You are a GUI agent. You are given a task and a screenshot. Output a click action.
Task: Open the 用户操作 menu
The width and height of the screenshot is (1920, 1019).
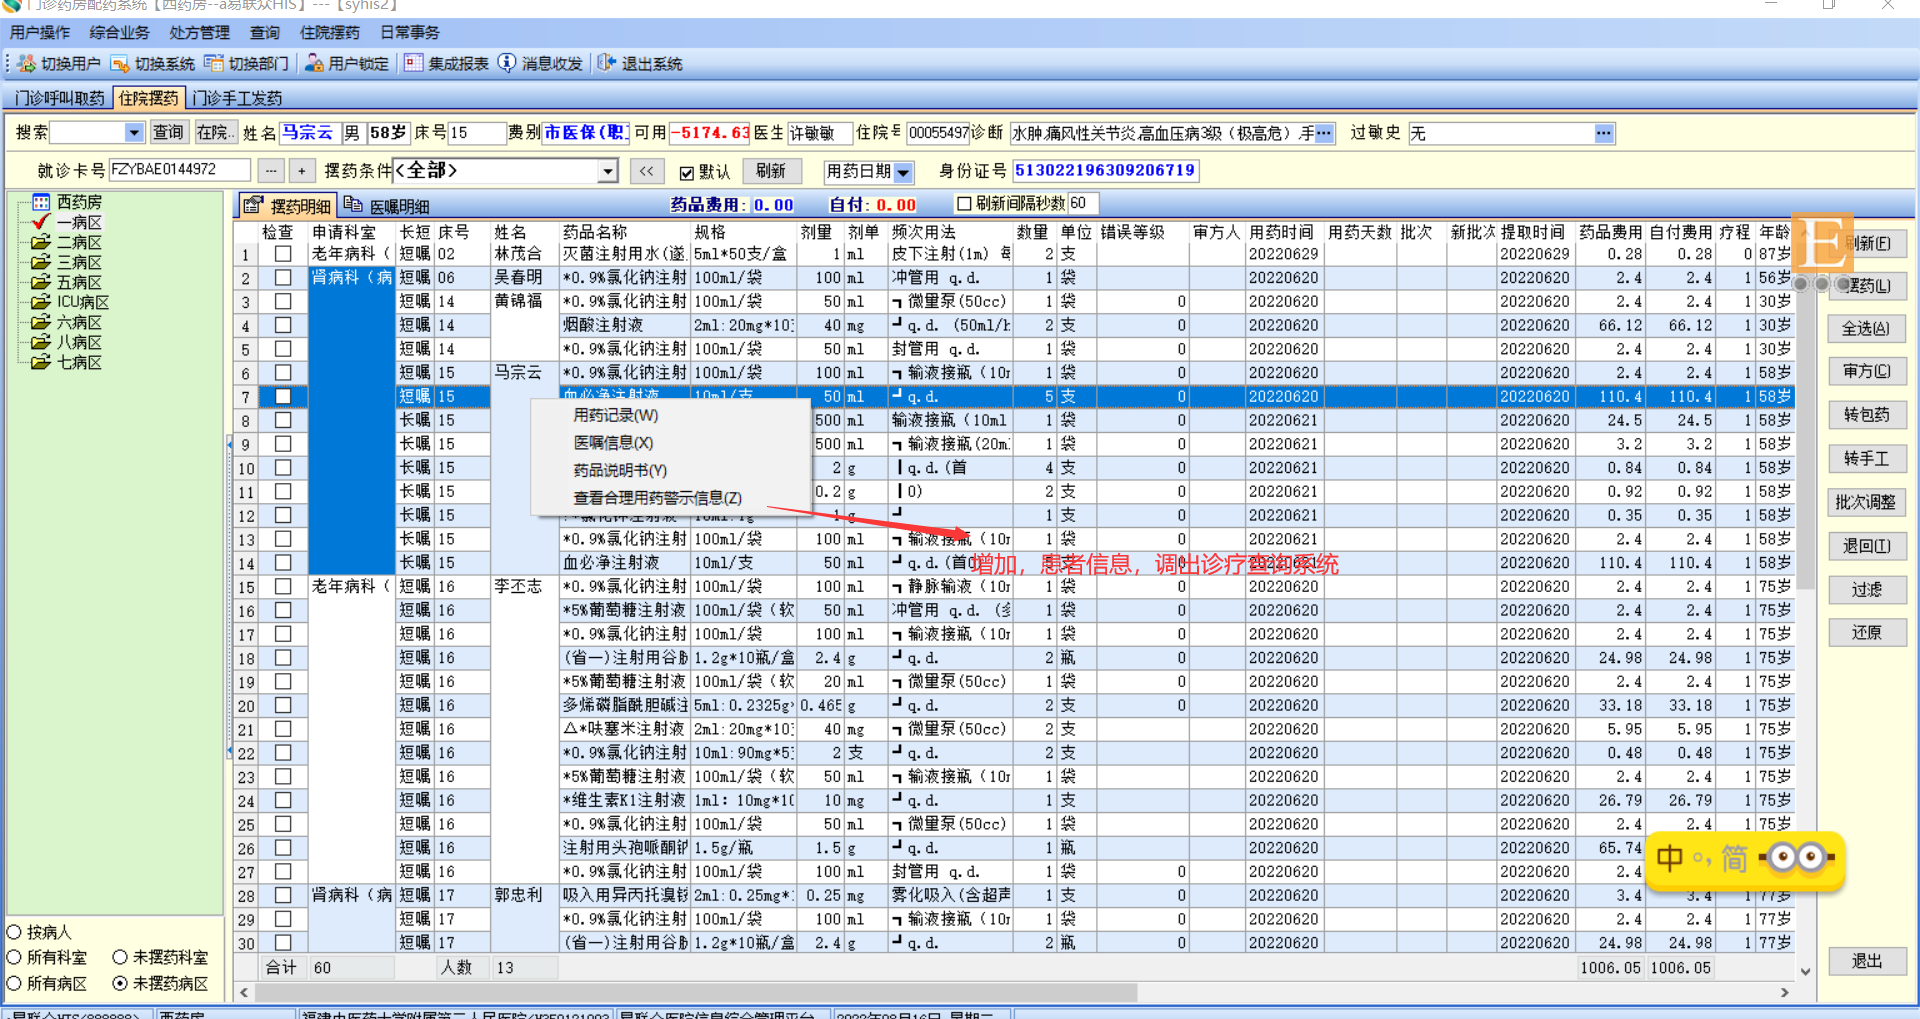40,33
